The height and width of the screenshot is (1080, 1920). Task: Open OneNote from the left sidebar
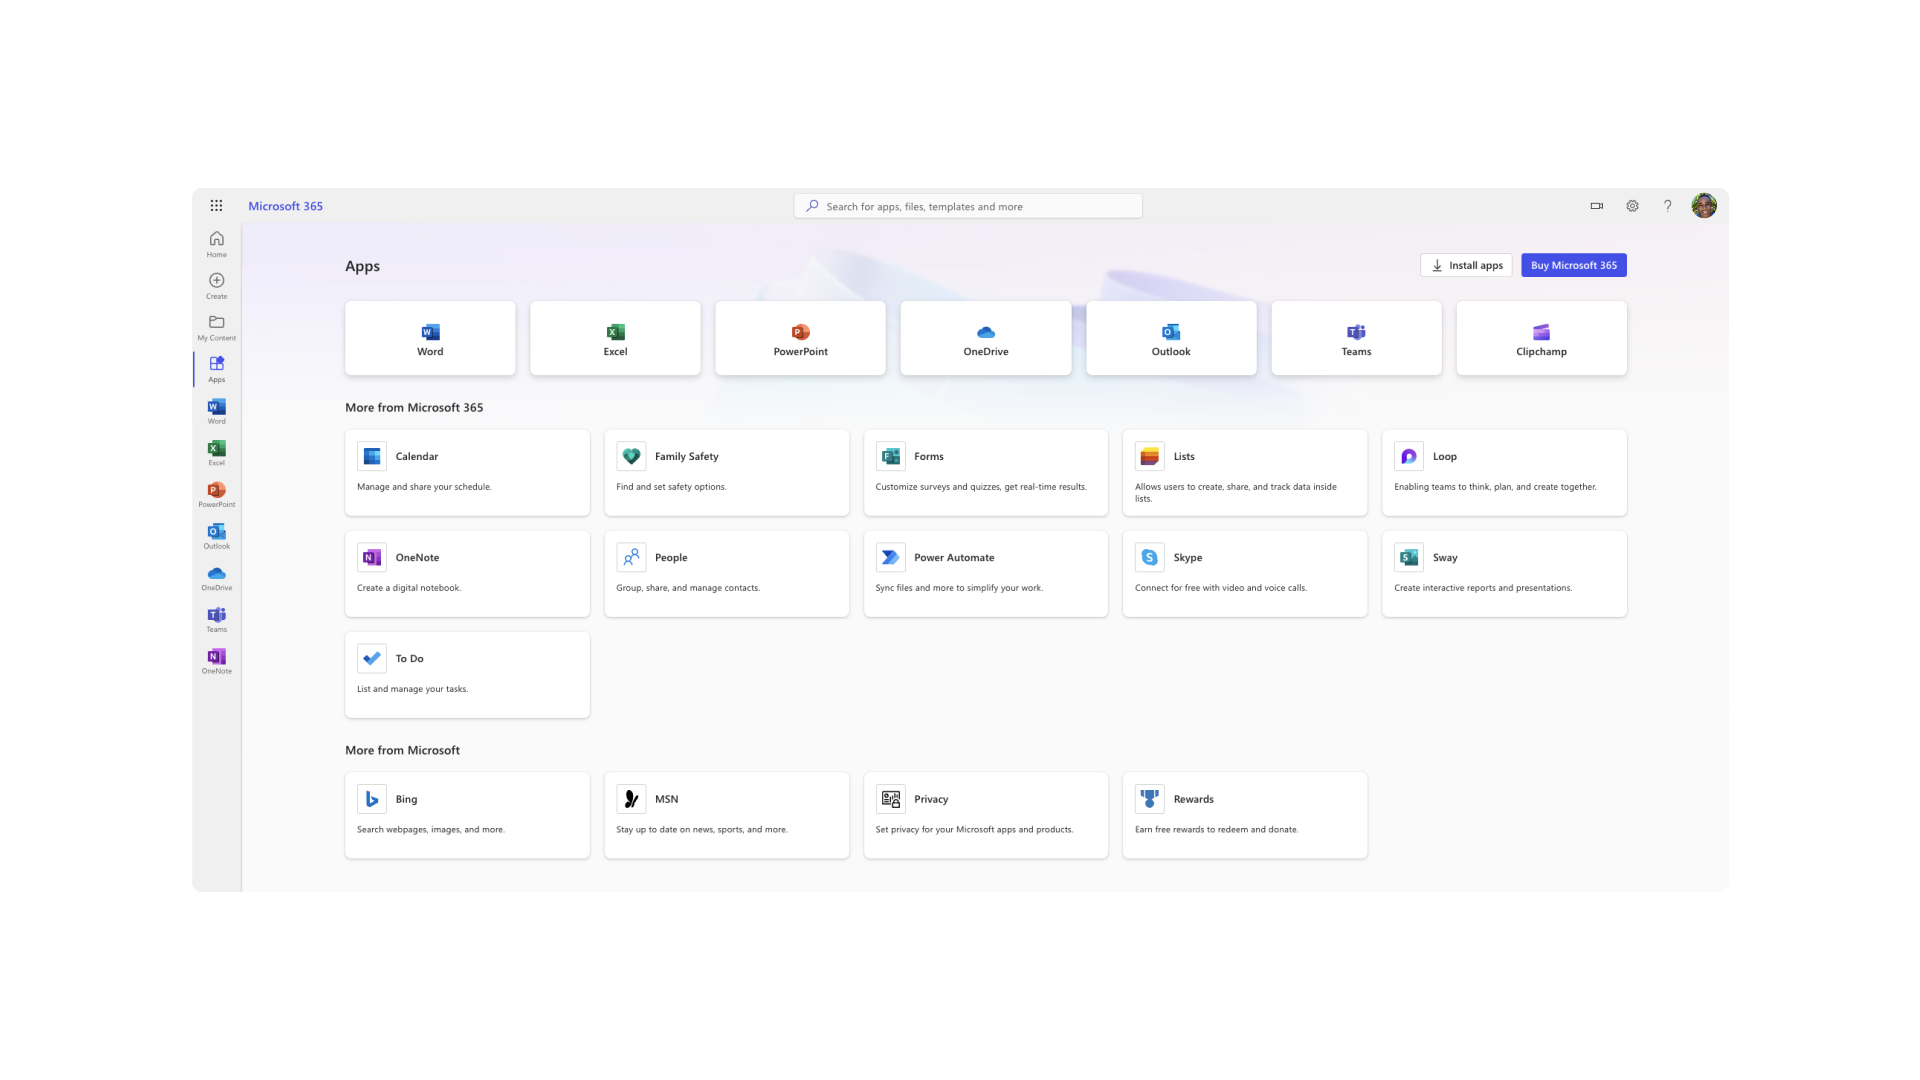[x=216, y=661]
